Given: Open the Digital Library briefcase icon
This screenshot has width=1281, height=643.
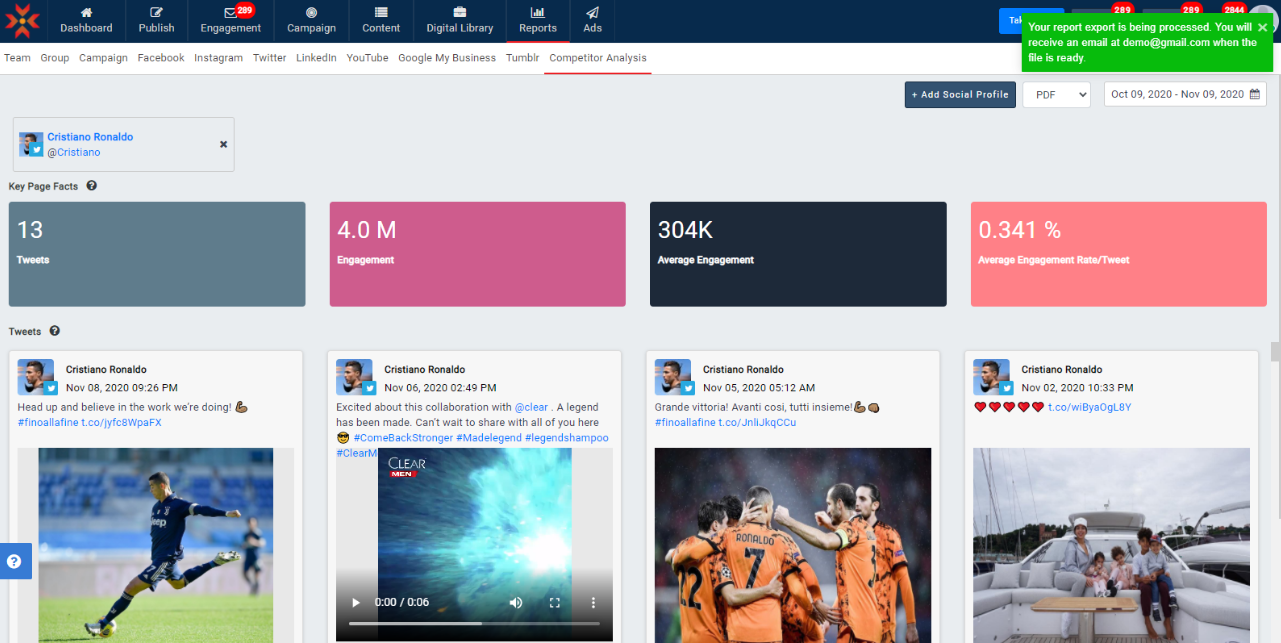Looking at the screenshot, I should [460, 12].
